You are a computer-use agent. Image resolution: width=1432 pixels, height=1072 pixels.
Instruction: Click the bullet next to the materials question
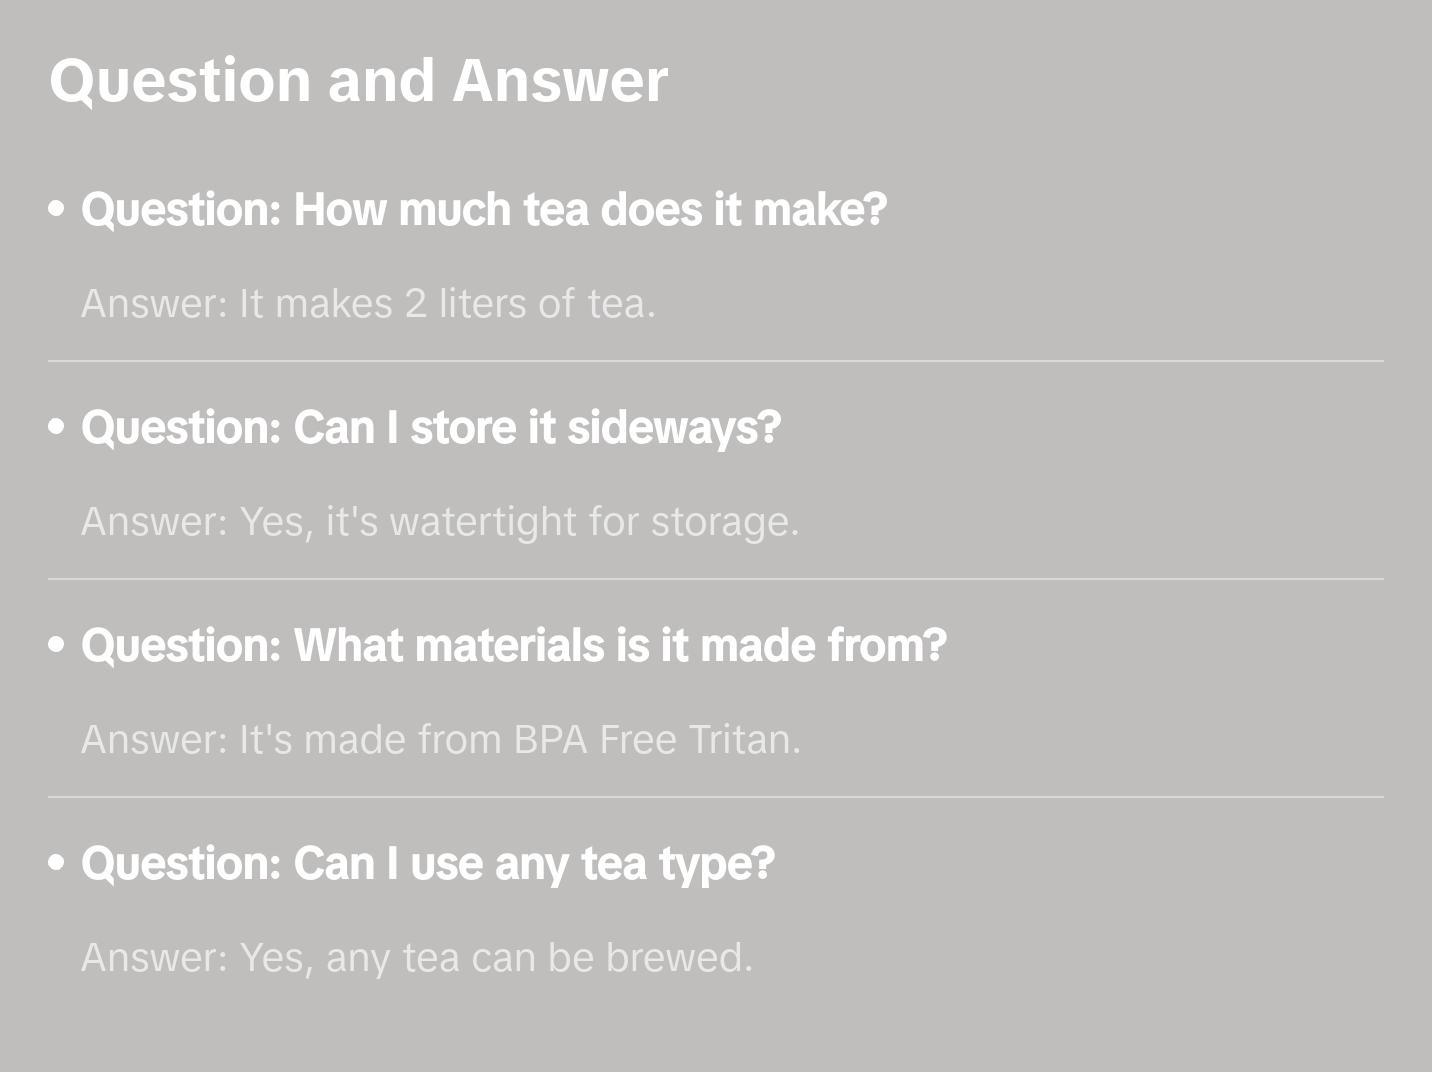pos(57,645)
